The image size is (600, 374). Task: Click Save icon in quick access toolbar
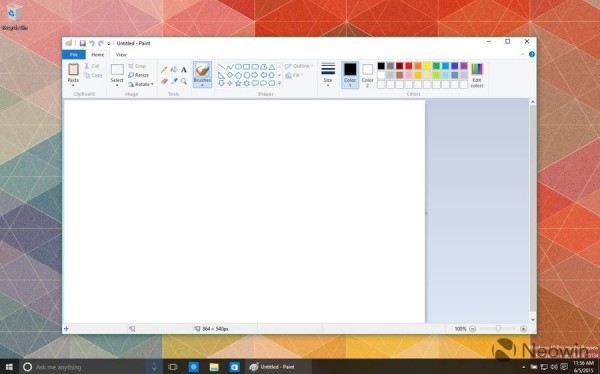pyautogui.click(x=83, y=43)
